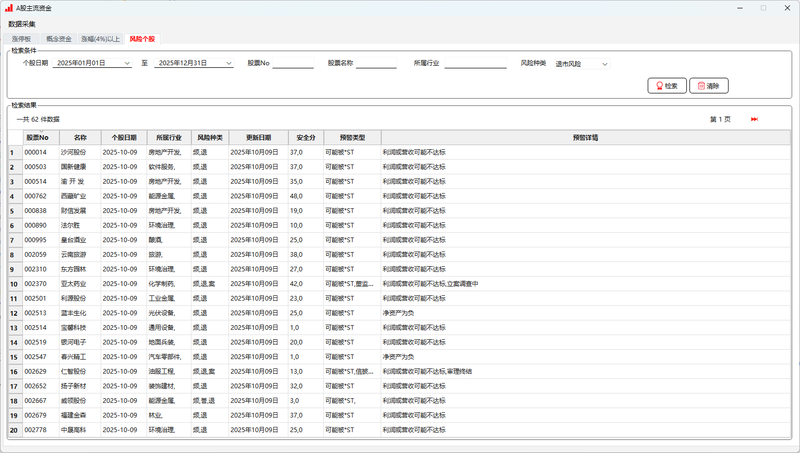Click the 所属行业 input field
800x453 pixels.
click(475, 63)
